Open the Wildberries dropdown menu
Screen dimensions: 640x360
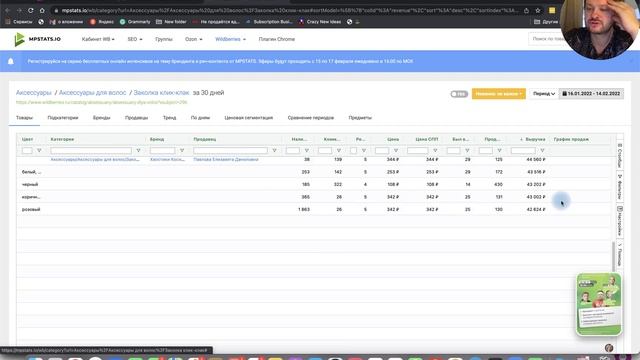click(230, 39)
